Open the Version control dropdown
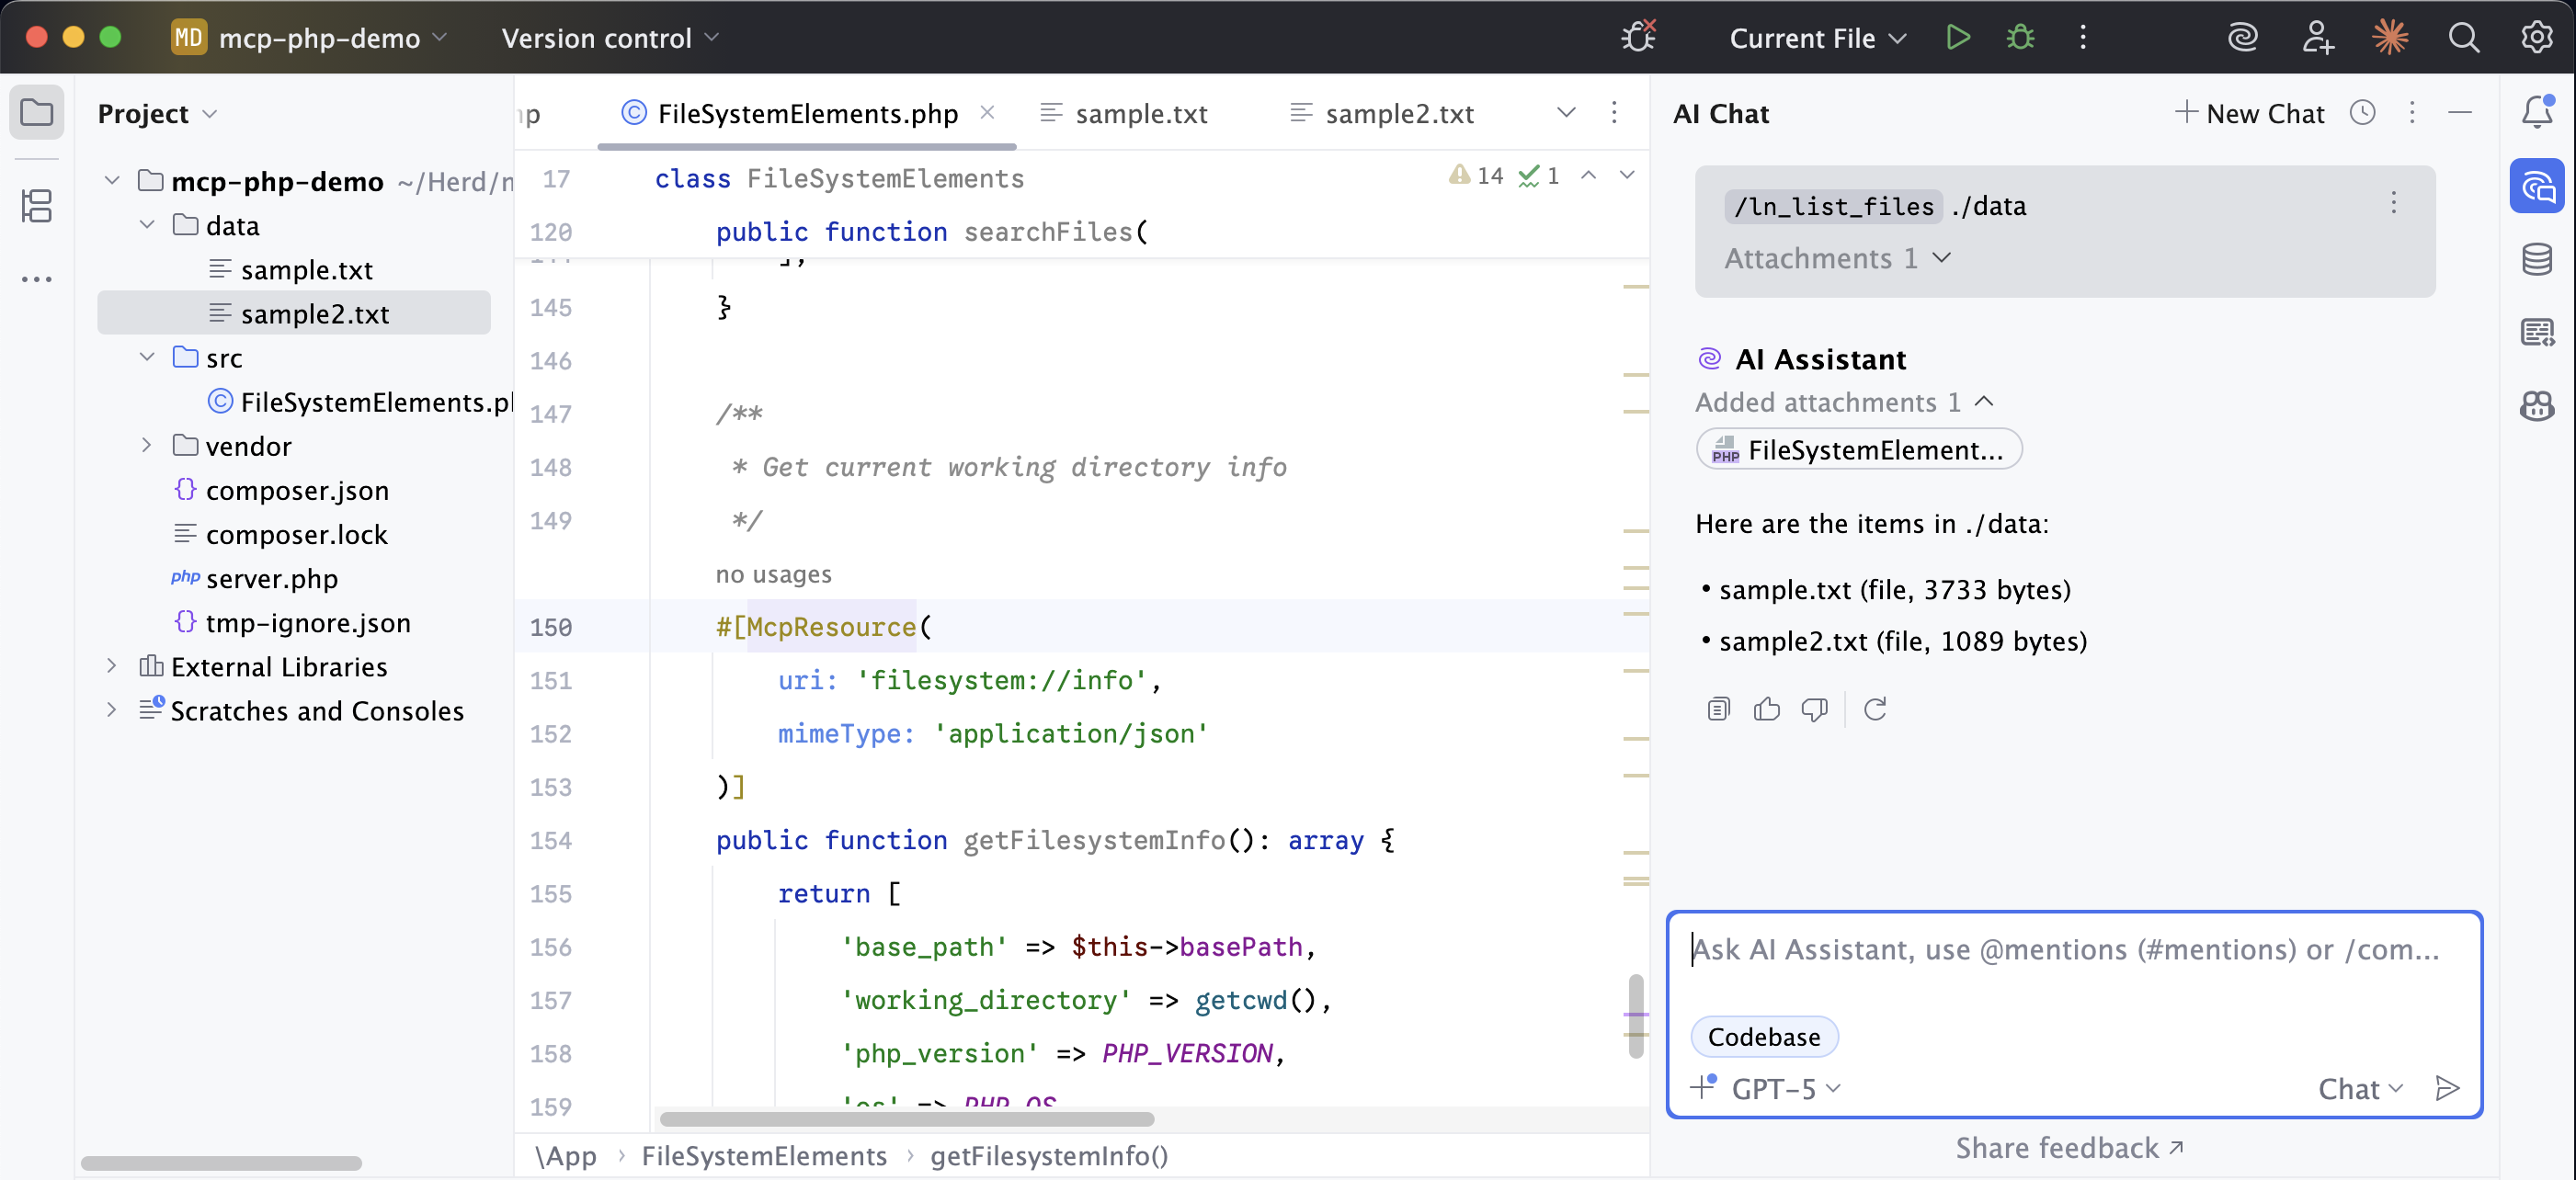This screenshot has height=1180, width=2576. [610, 38]
